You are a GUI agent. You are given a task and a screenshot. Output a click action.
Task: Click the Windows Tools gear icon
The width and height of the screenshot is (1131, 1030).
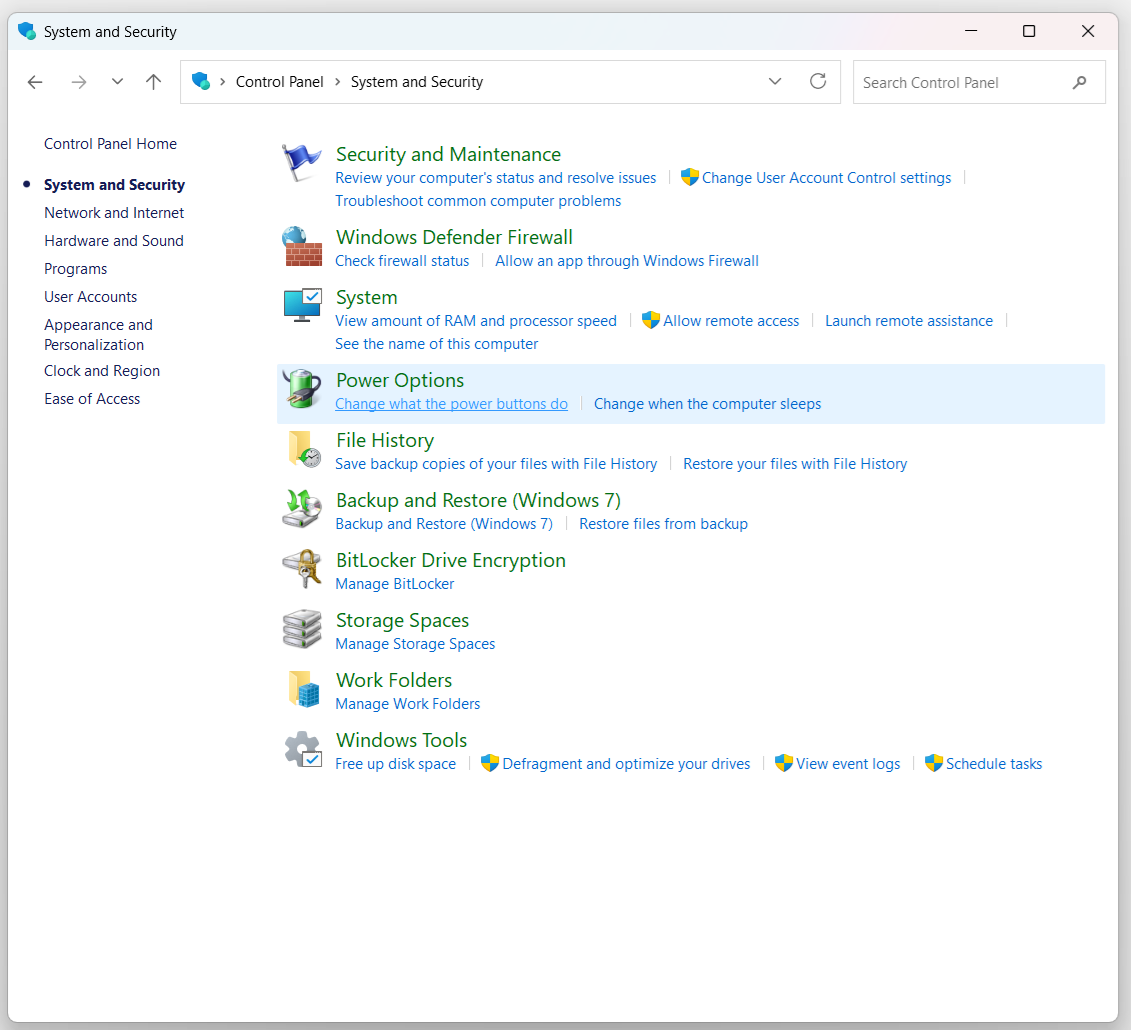coord(302,749)
